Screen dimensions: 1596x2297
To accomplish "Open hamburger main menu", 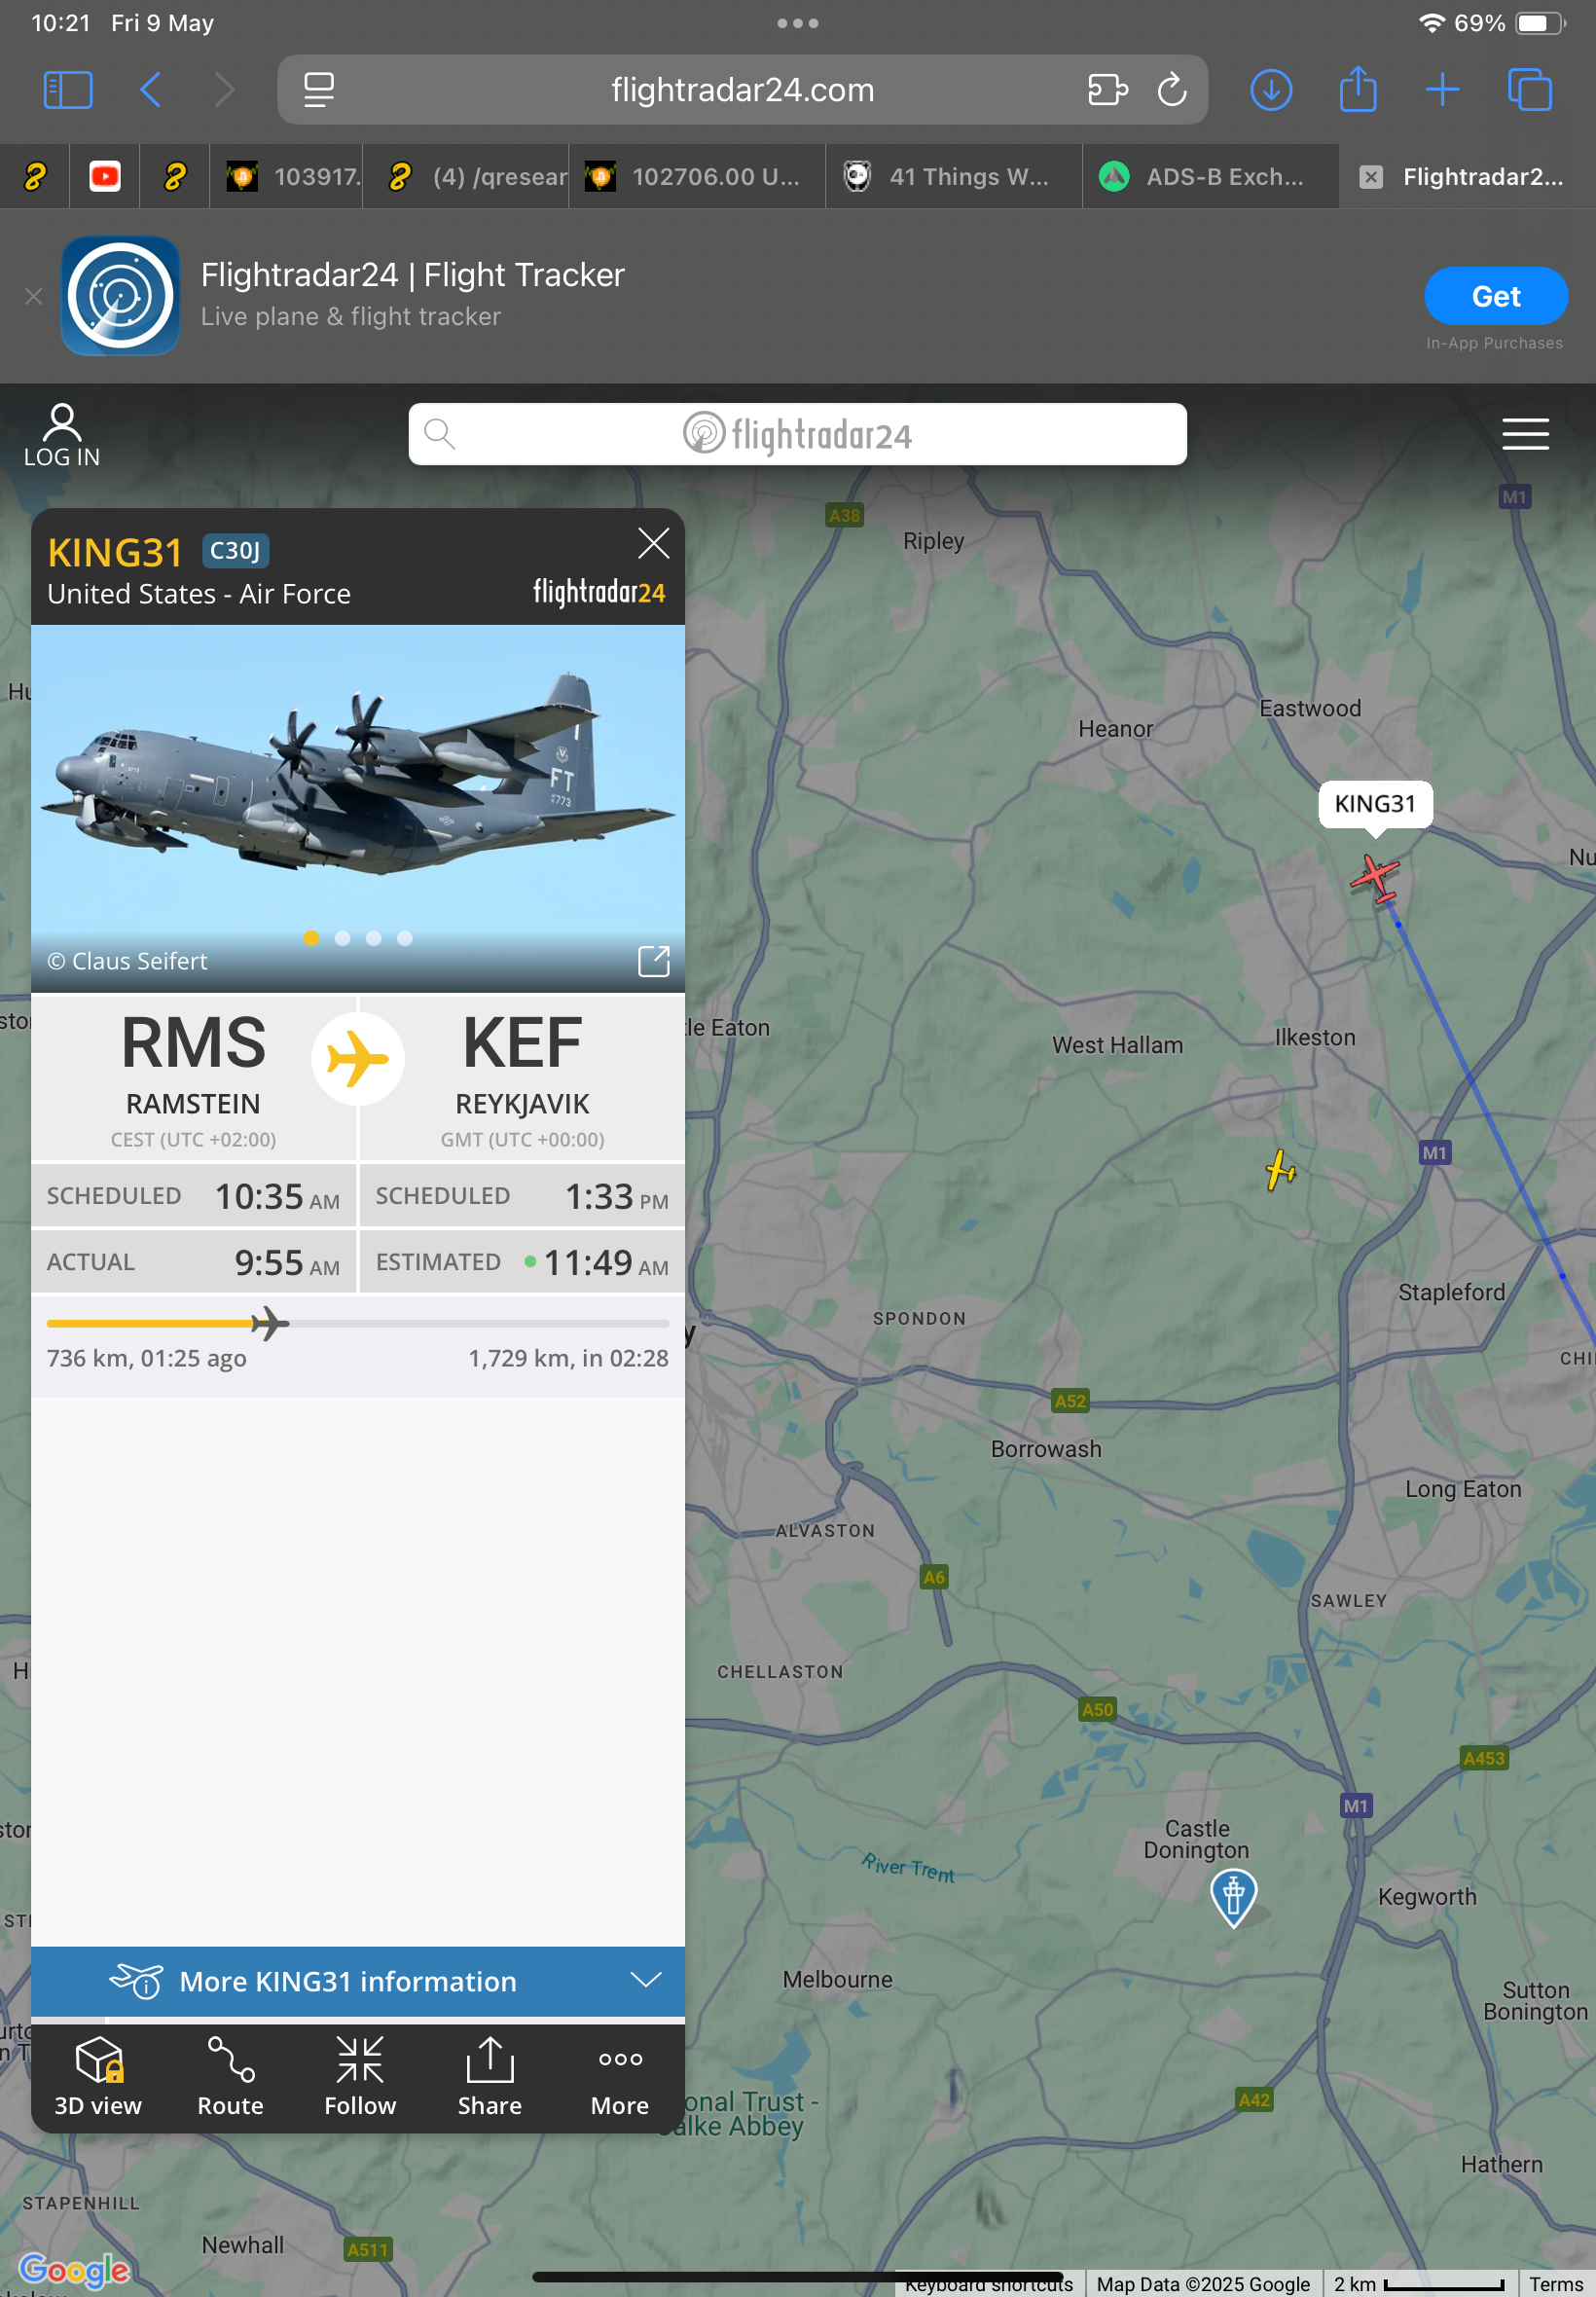I will tap(1525, 434).
